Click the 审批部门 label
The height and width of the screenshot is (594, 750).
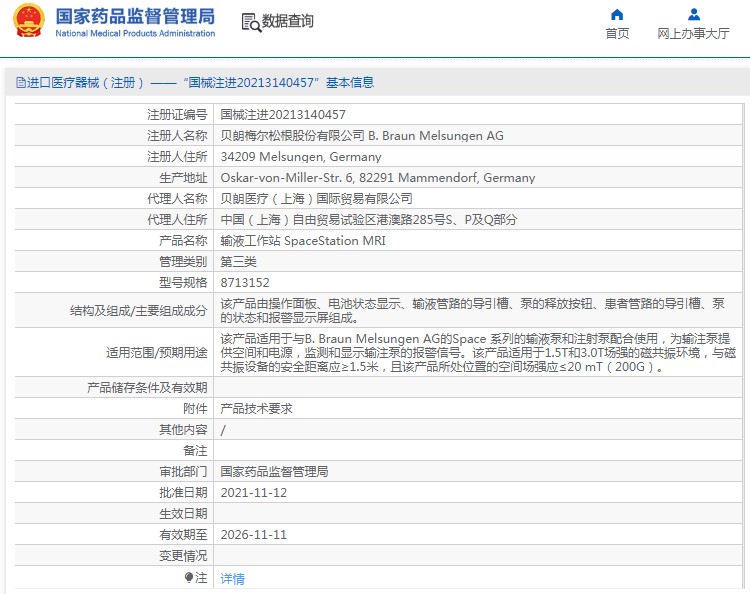click(x=183, y=472)
